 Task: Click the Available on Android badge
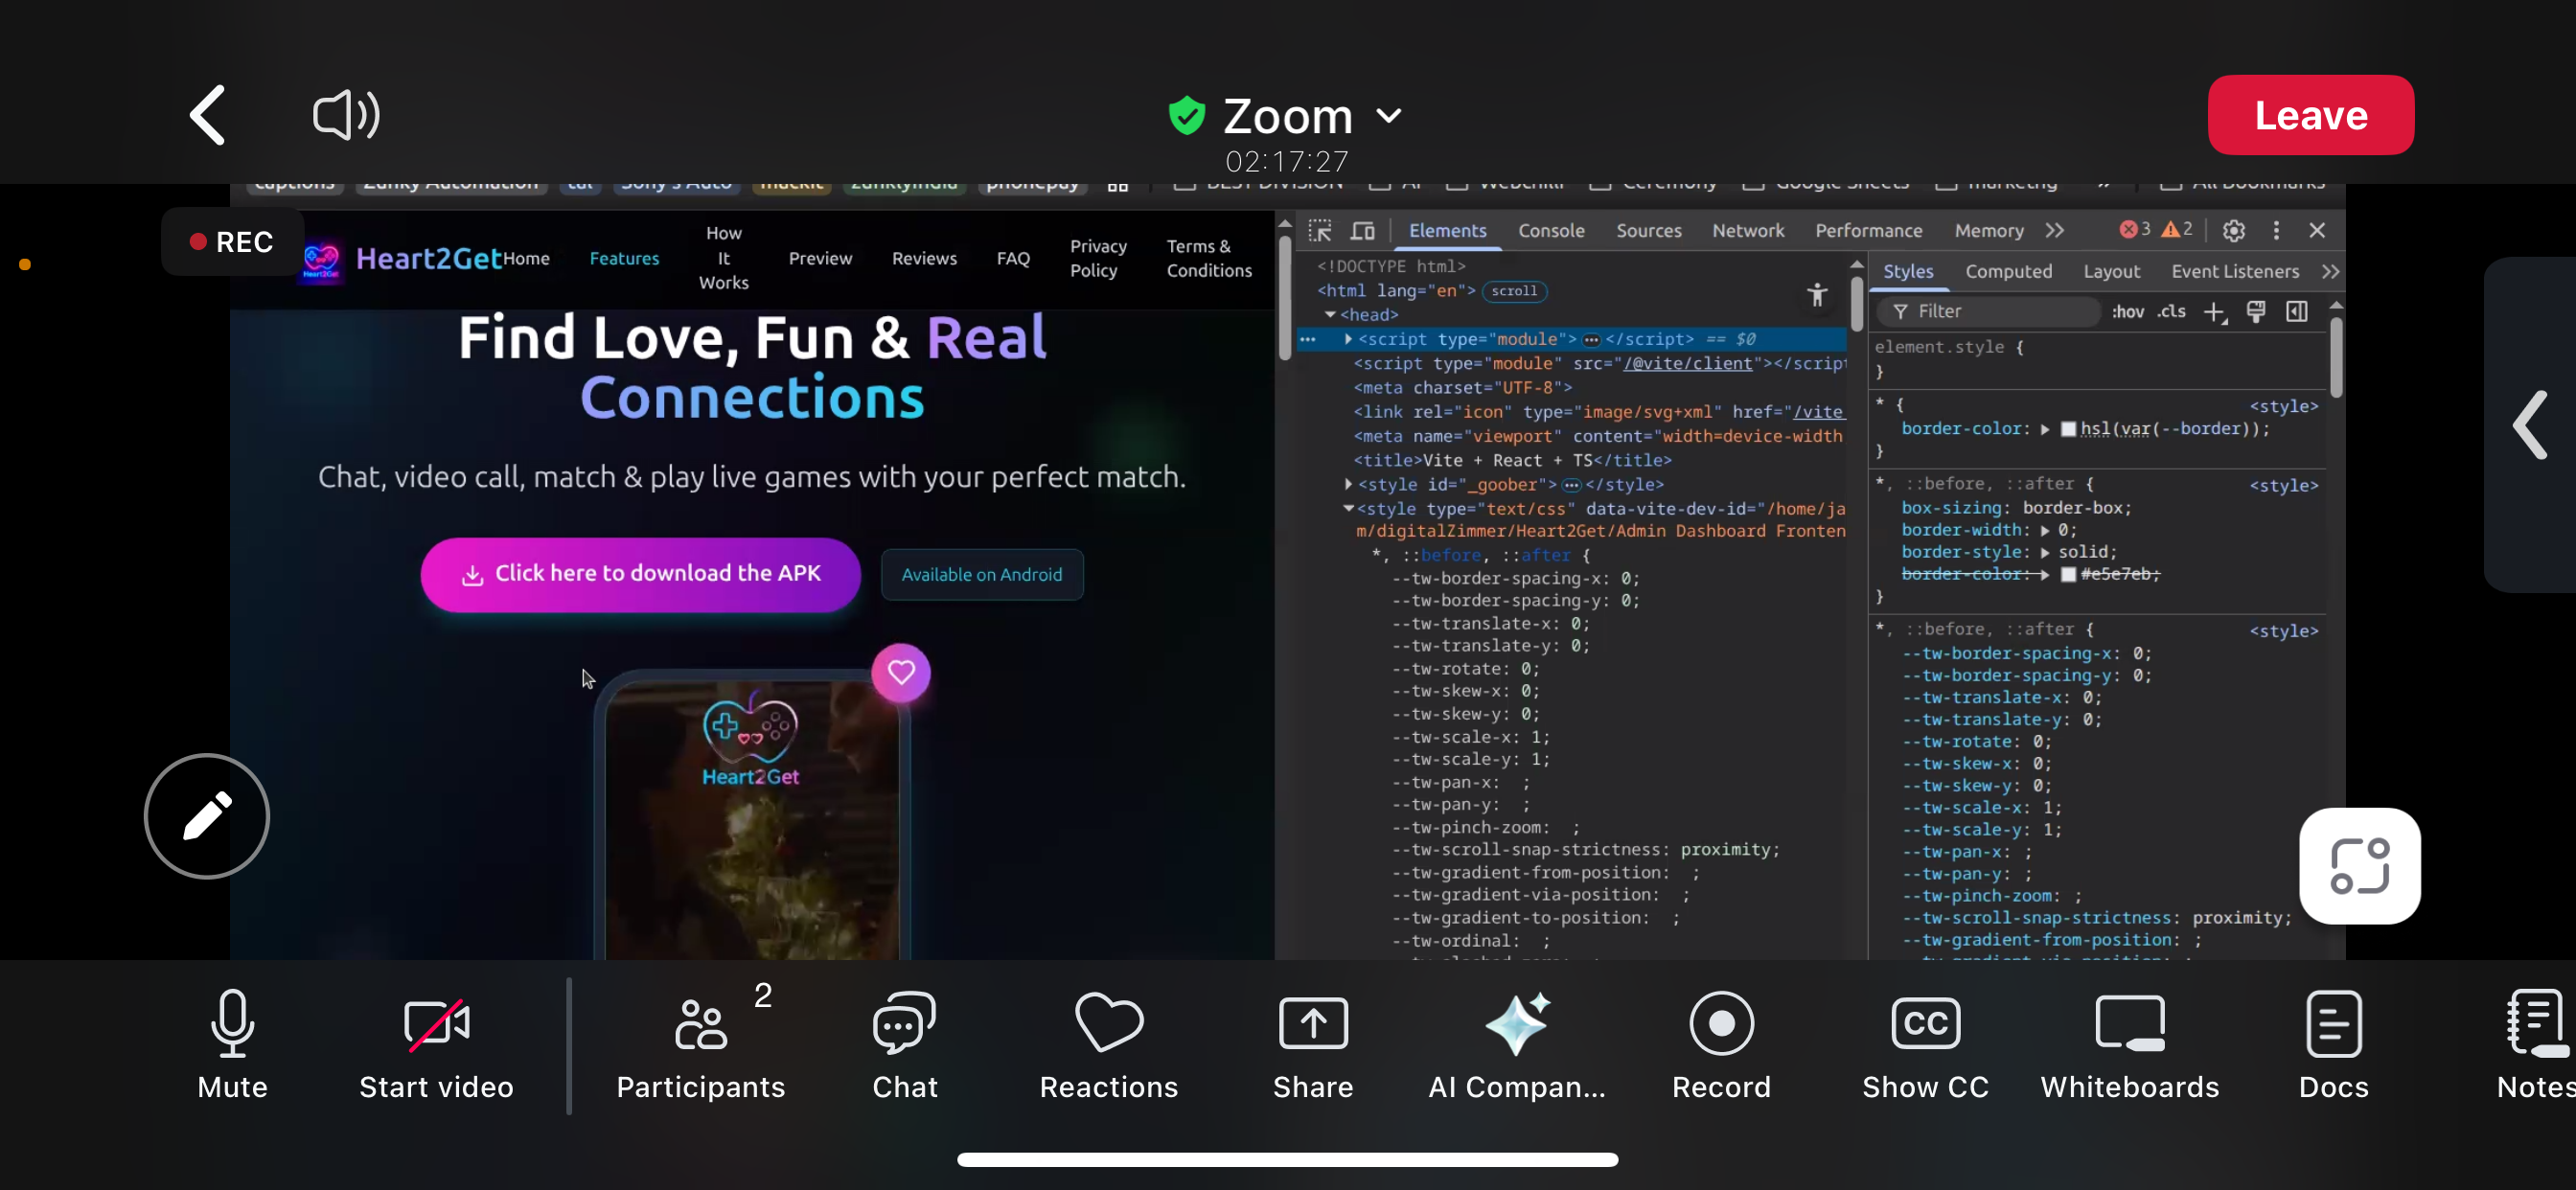tap(981, 574)
